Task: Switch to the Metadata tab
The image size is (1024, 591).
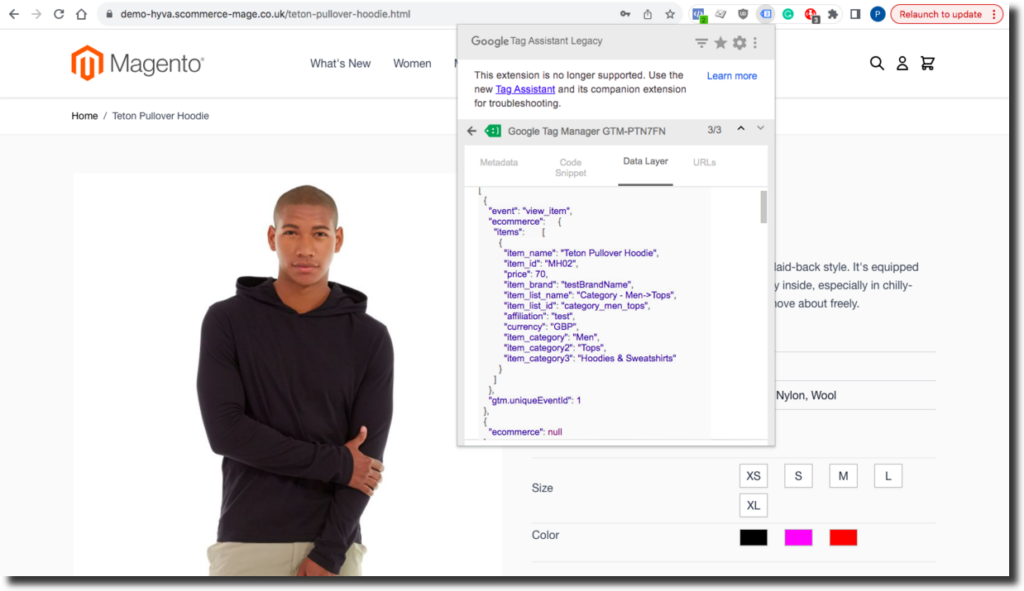Action: pos(499,162)
